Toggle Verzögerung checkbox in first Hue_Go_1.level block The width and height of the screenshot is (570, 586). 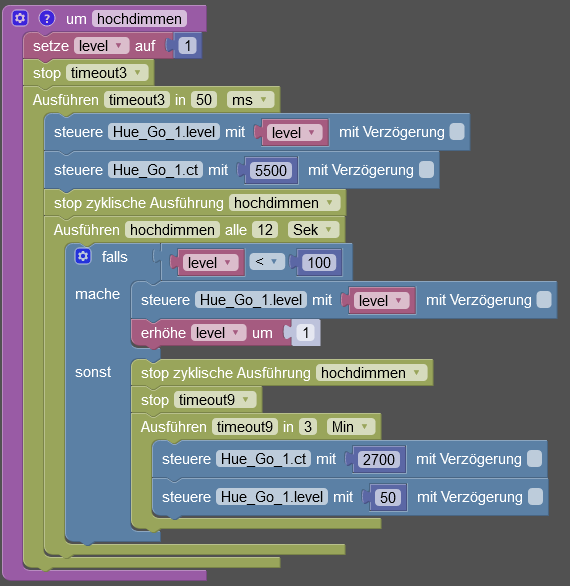pyautogui.click(x=457, y=132)
